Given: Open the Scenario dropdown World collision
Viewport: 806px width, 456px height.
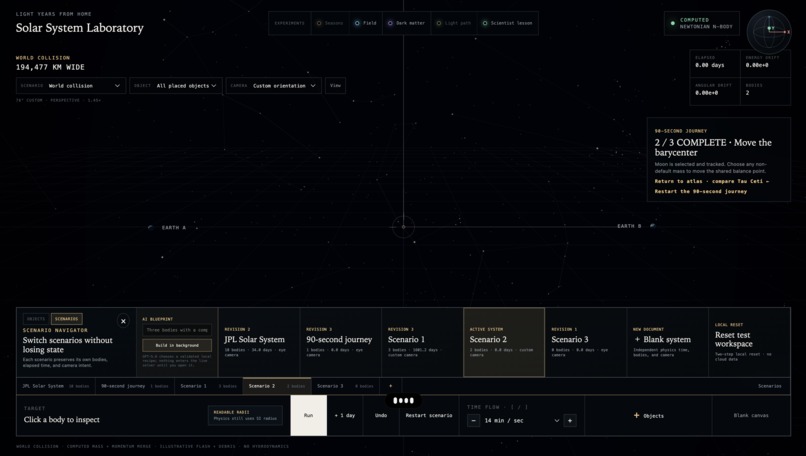Looking at the screenshot, I should (x=71, y=86).
